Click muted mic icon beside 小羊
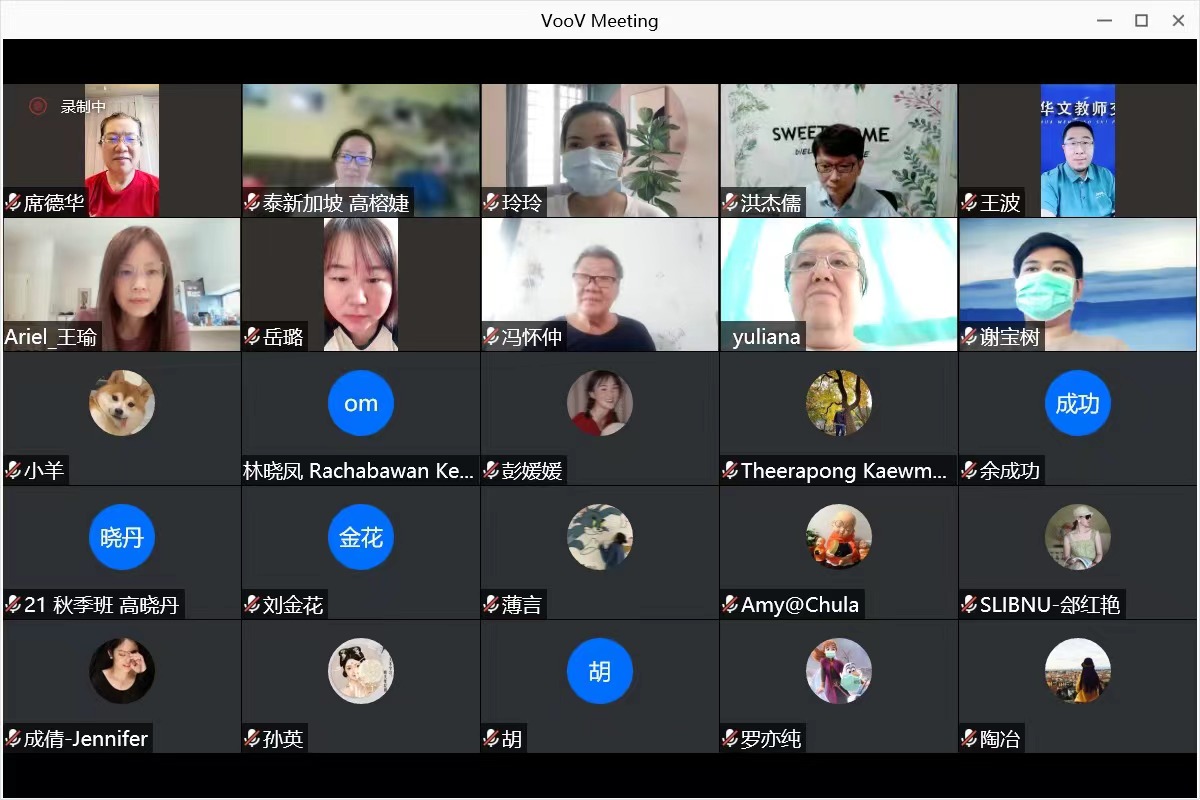 pos(13,471)
